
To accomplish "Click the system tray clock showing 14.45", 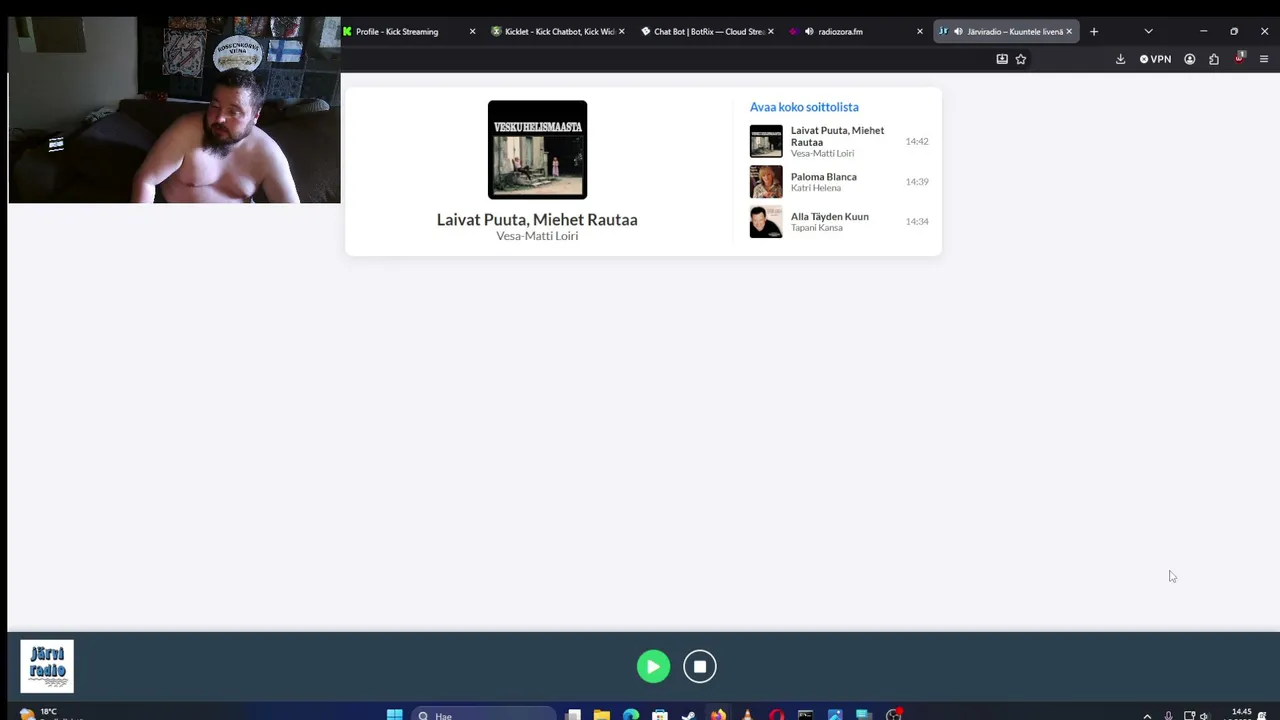I will [1242, 714].
